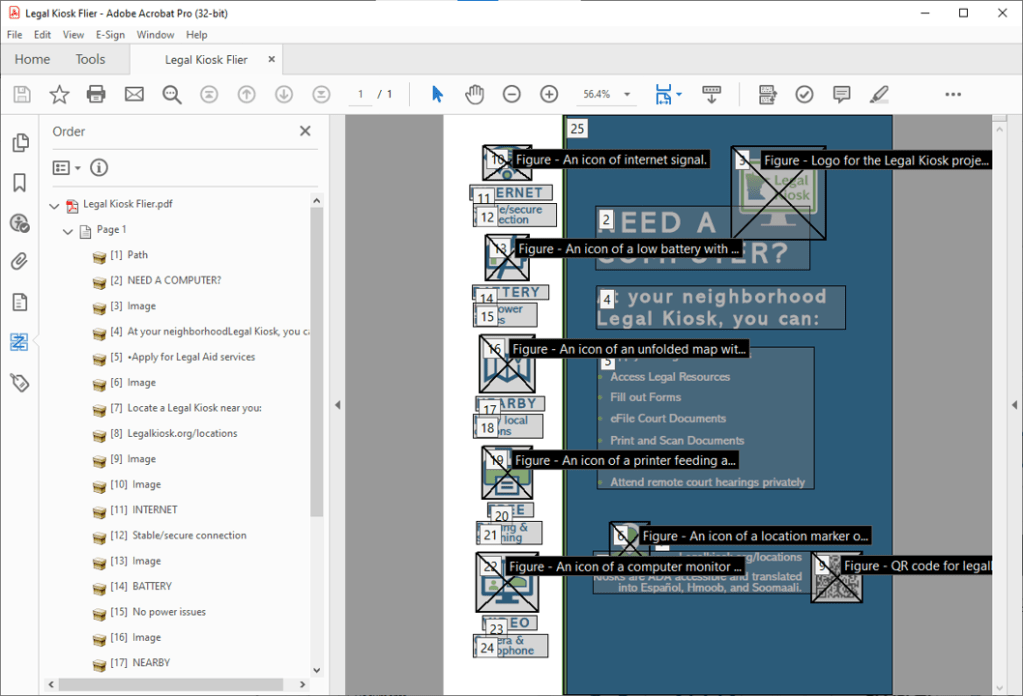
Task: Switch to the Tools tab
Action: (90, 59)
